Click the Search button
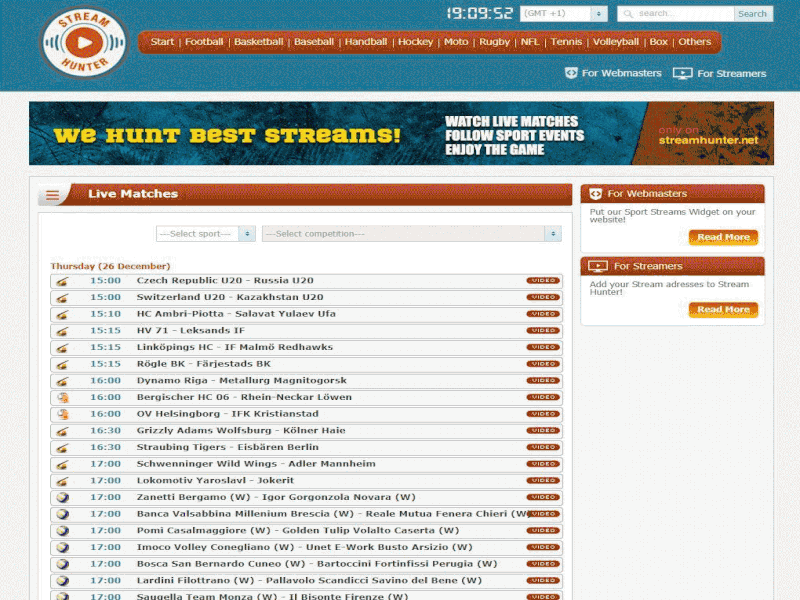This screenshot has width=800, height=600. pyautogui.click(x=753, y=14)
